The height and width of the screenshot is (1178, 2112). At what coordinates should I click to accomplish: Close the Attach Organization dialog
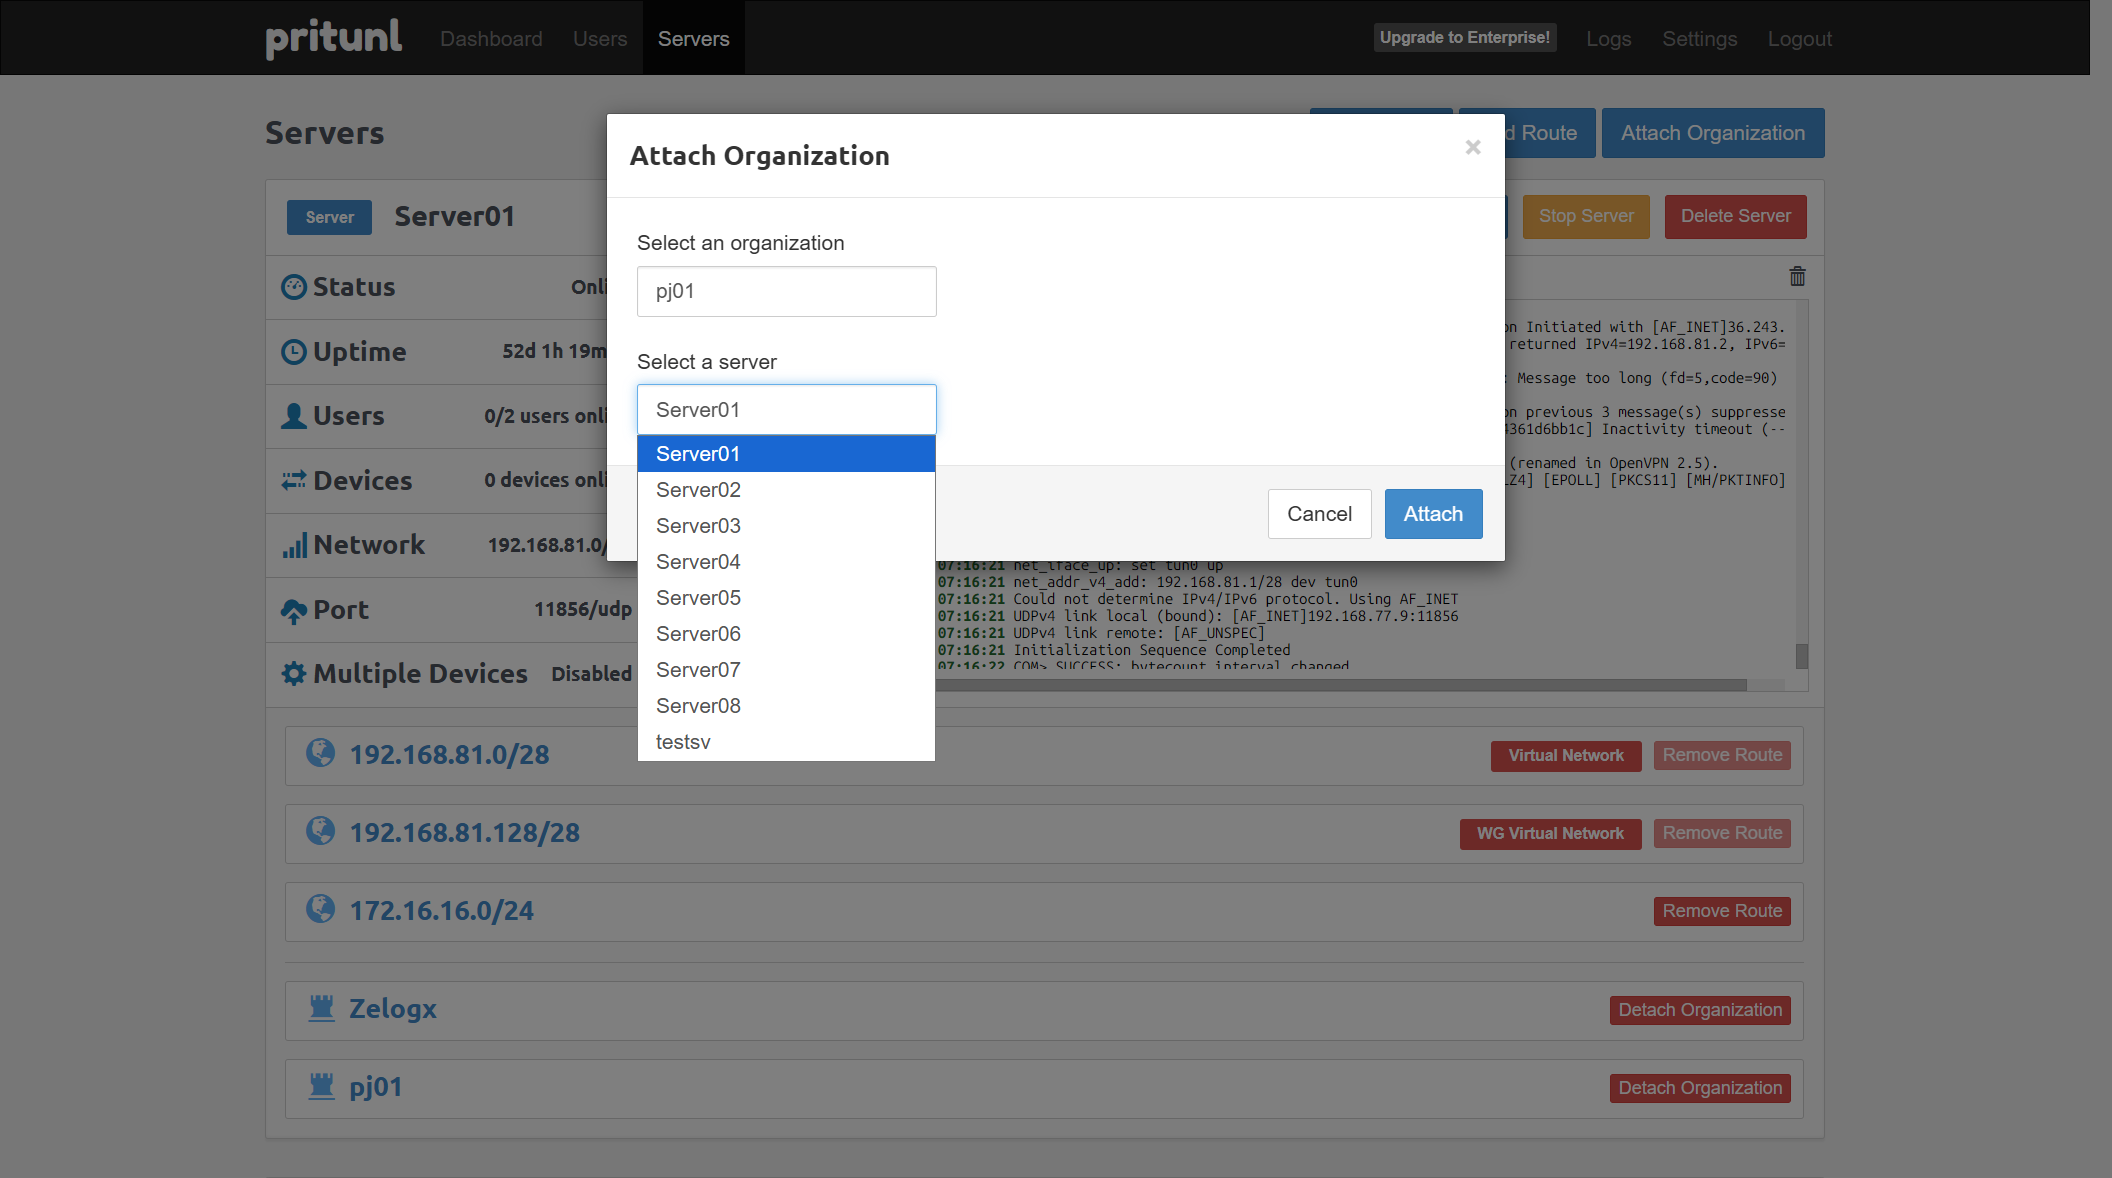click(x=1472, y=147)
